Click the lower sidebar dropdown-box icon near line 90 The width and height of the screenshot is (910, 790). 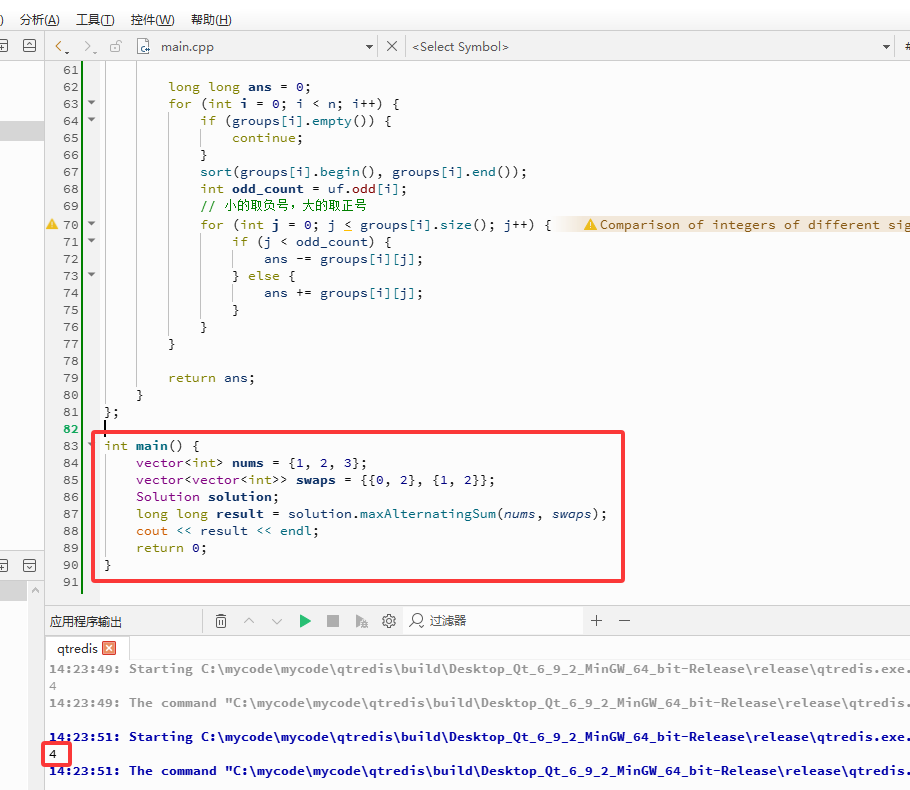click(30, 565)
